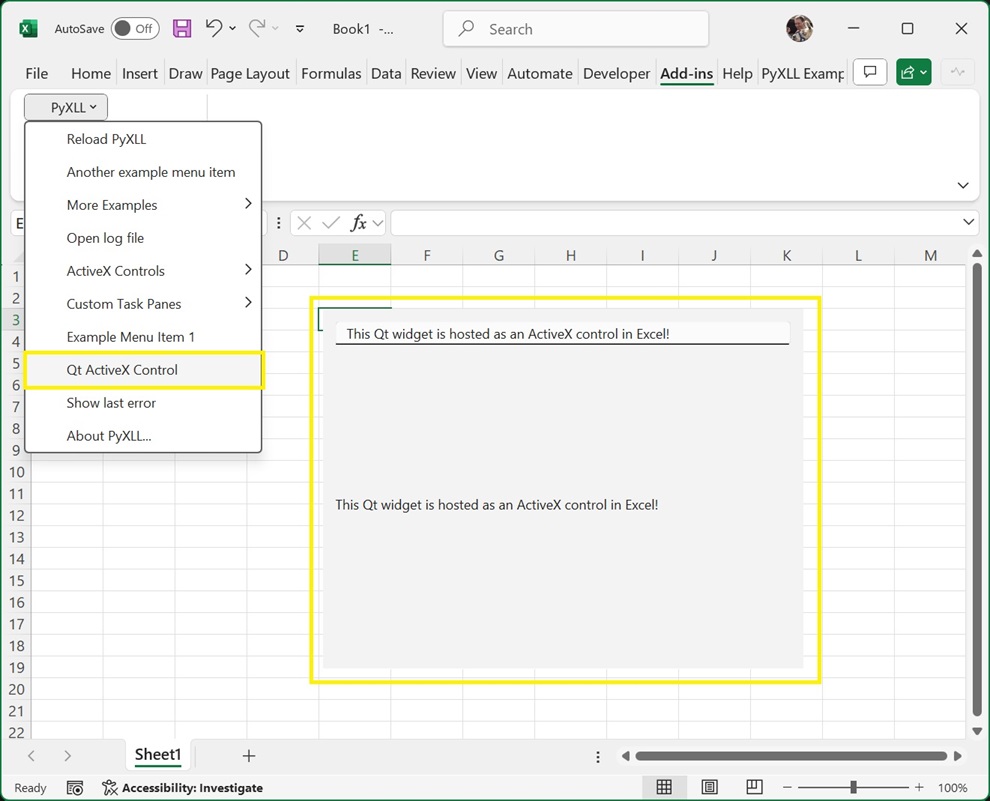This screenshot has height=801, width=990.
Task: Switch to the Data ribbon tab
Action: 386,74
